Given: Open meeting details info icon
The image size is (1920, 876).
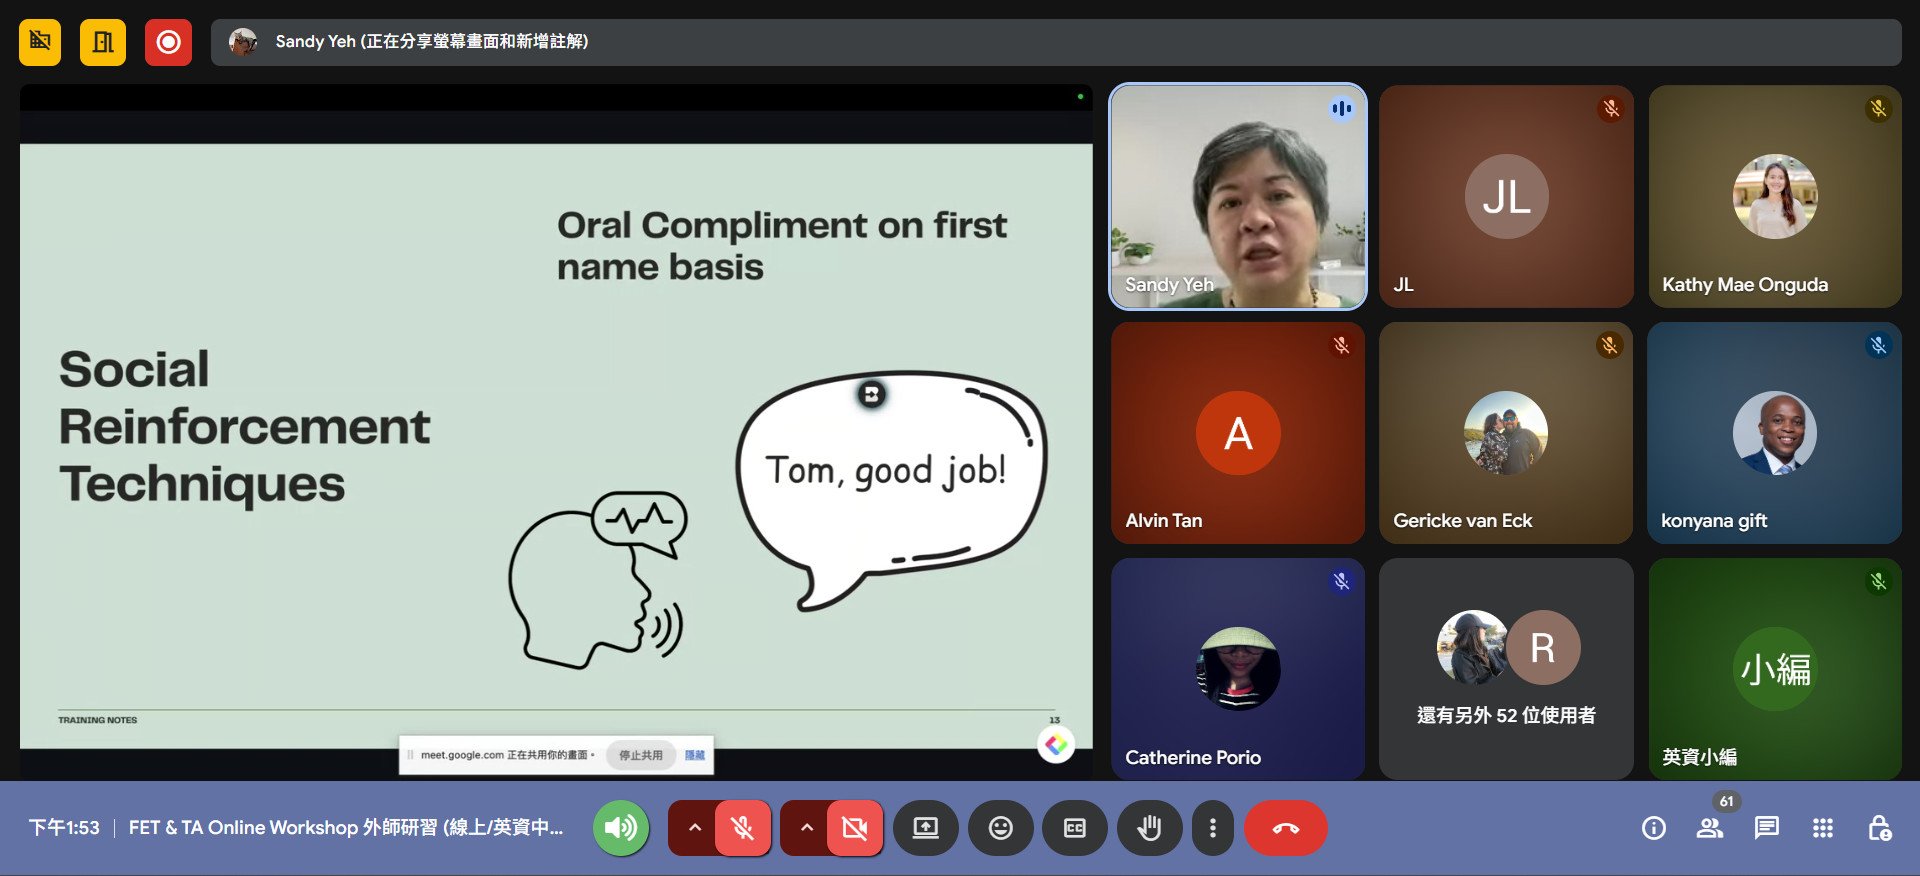Looking at the screenshot, I should coord(1653,828).
